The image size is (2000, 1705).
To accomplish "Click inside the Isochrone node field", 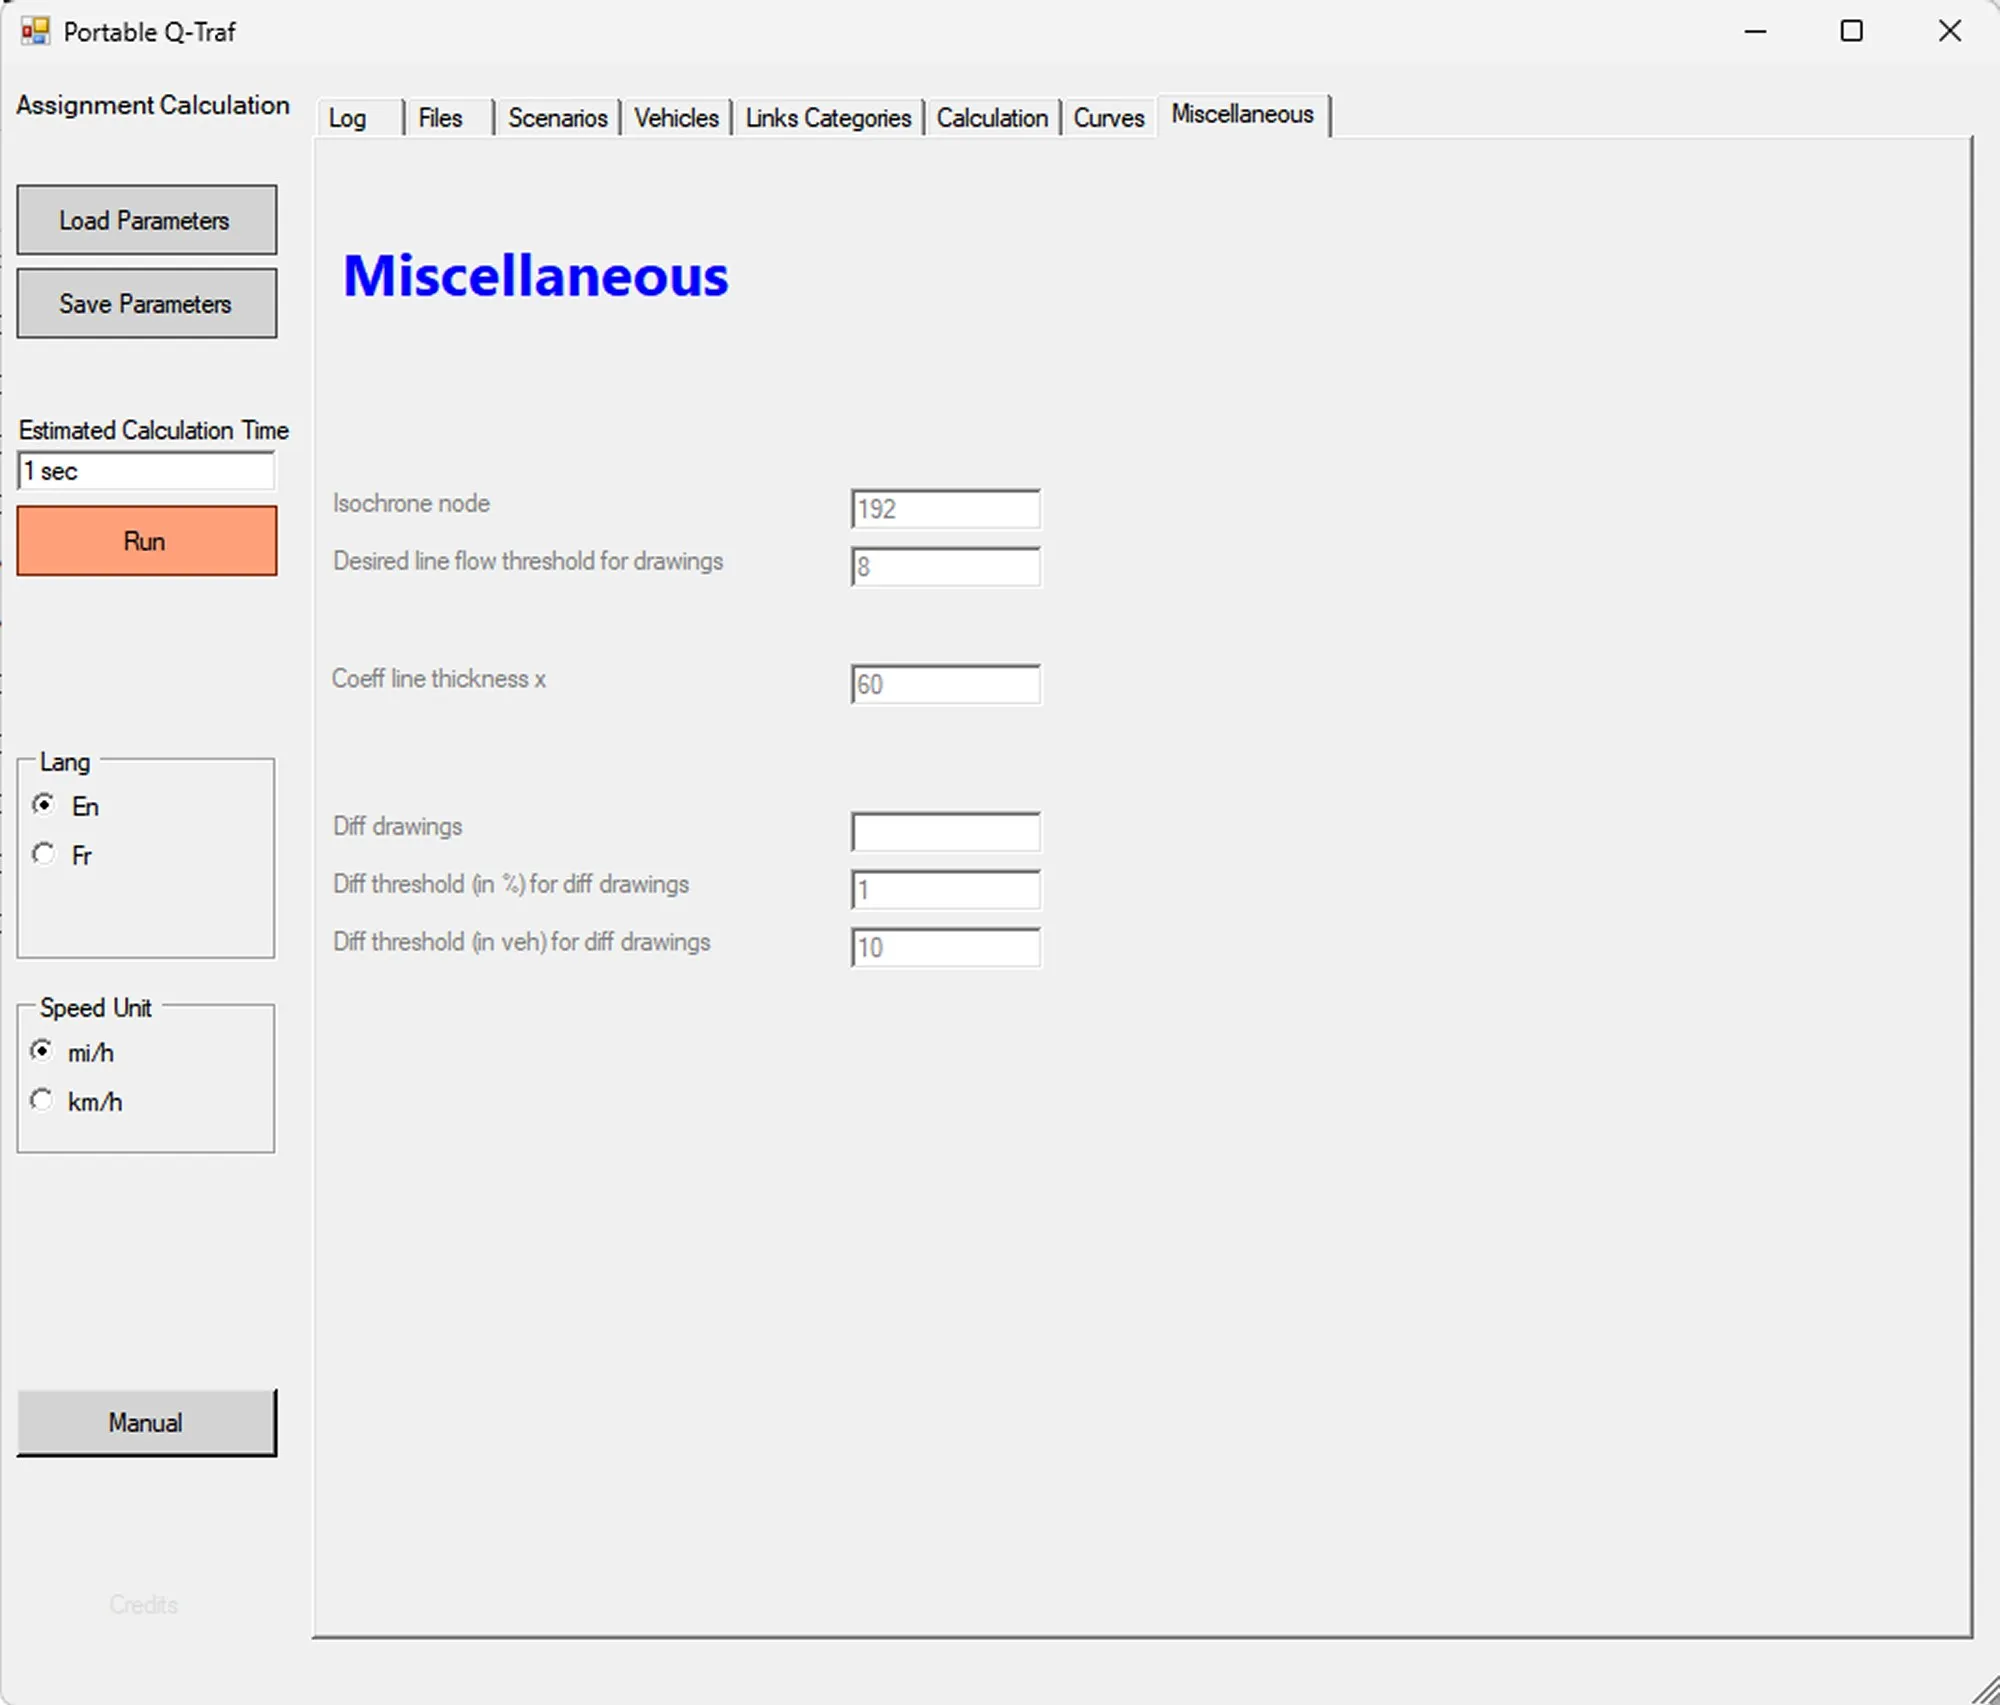I will click(x=944, y=509).
